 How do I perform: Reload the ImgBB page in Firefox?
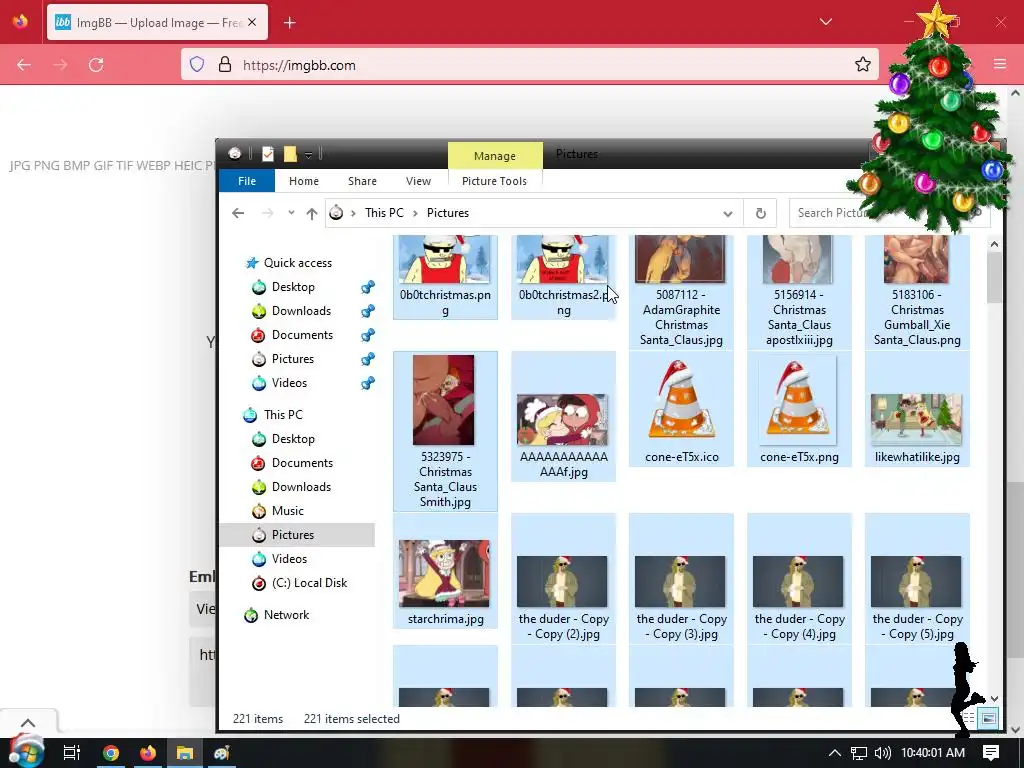(x=96, y=65)
